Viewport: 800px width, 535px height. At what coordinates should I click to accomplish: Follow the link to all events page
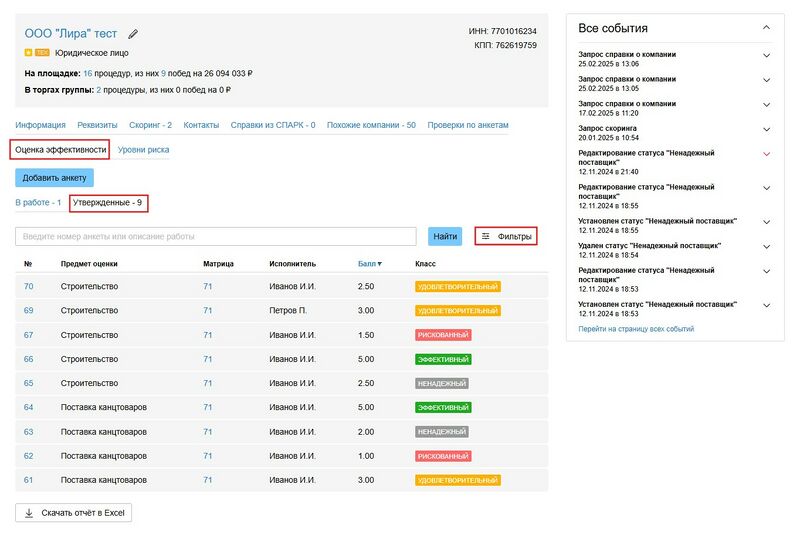[636, 329]
